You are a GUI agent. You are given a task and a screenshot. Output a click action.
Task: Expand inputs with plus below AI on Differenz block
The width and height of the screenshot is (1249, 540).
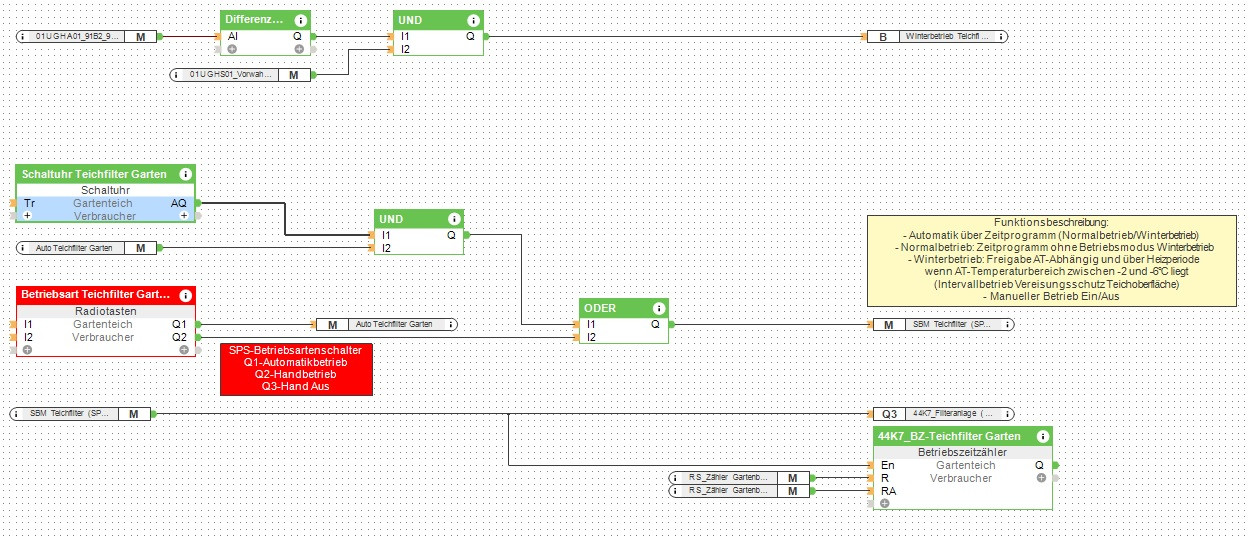[232, 48]
